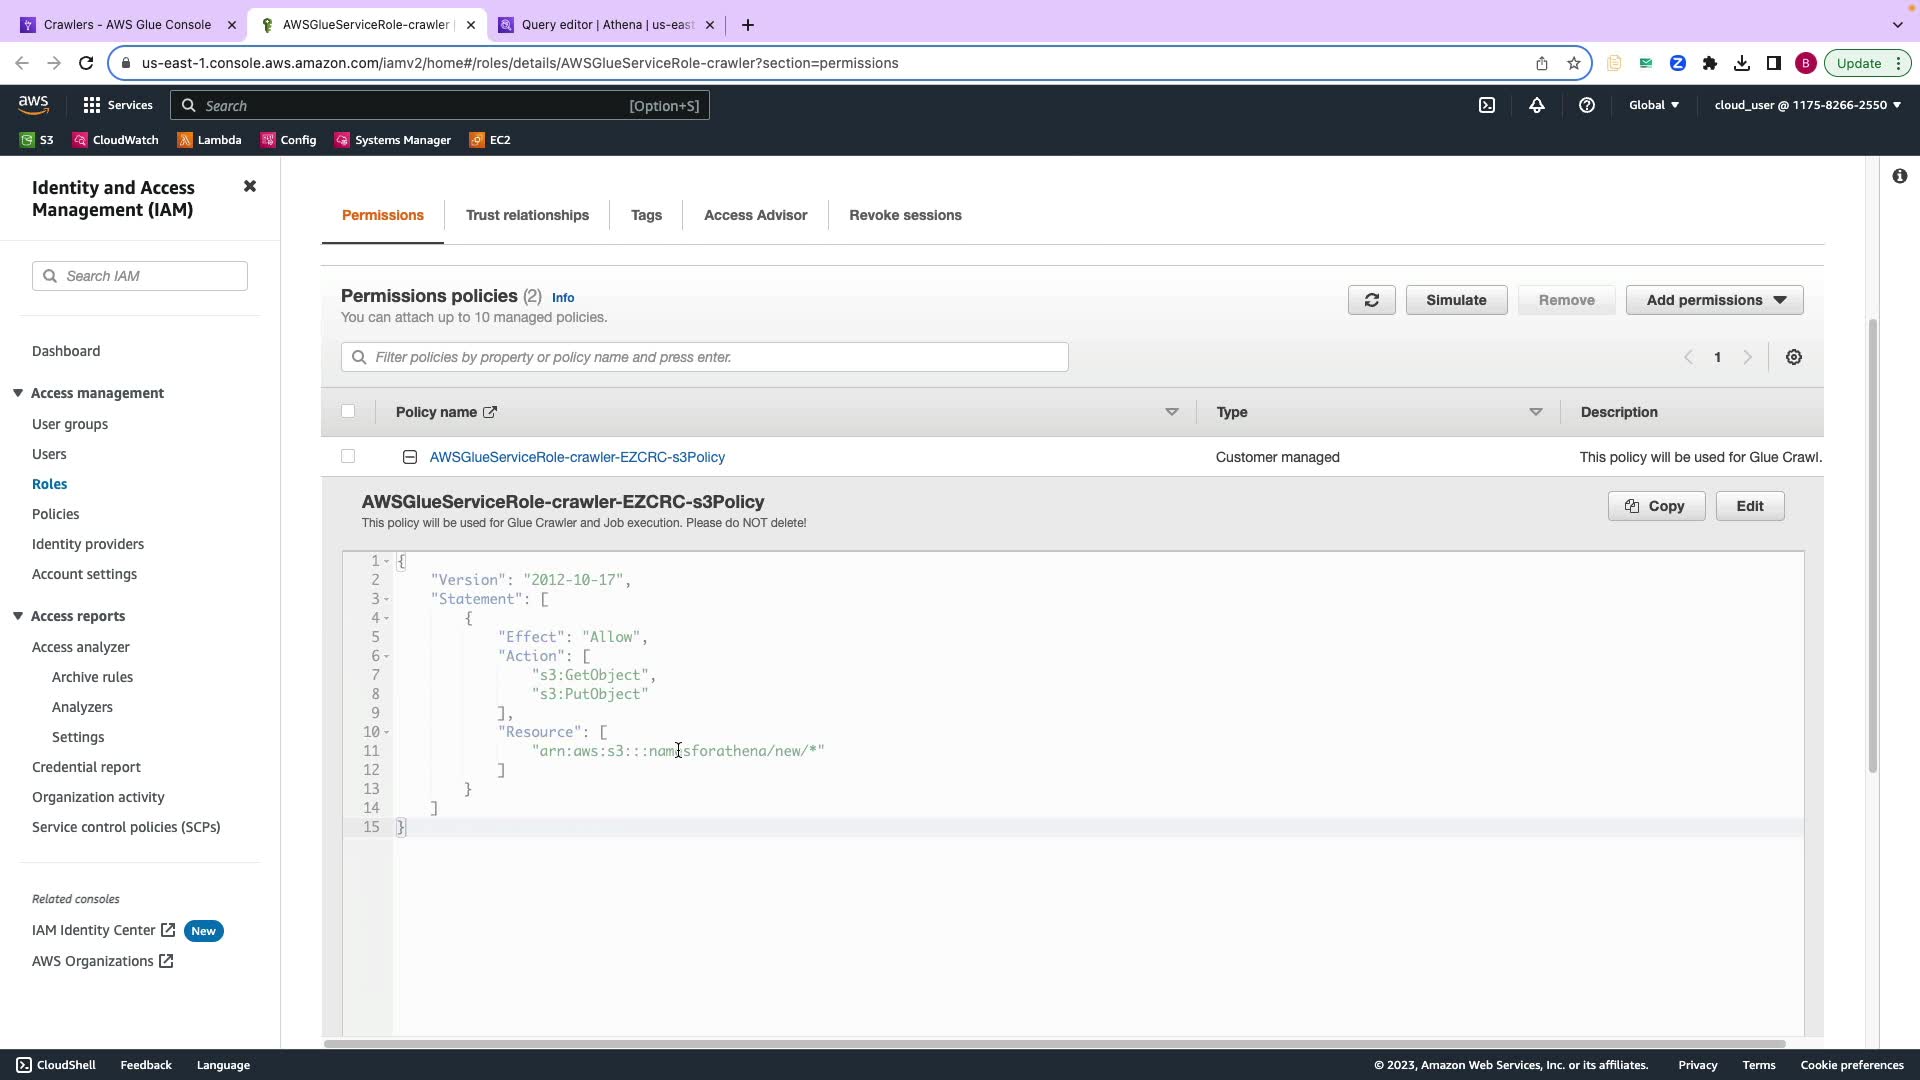1920x1080 pixels.
Task: Click the info circle icon at the right edge
Action: (x=1899, y=176)
